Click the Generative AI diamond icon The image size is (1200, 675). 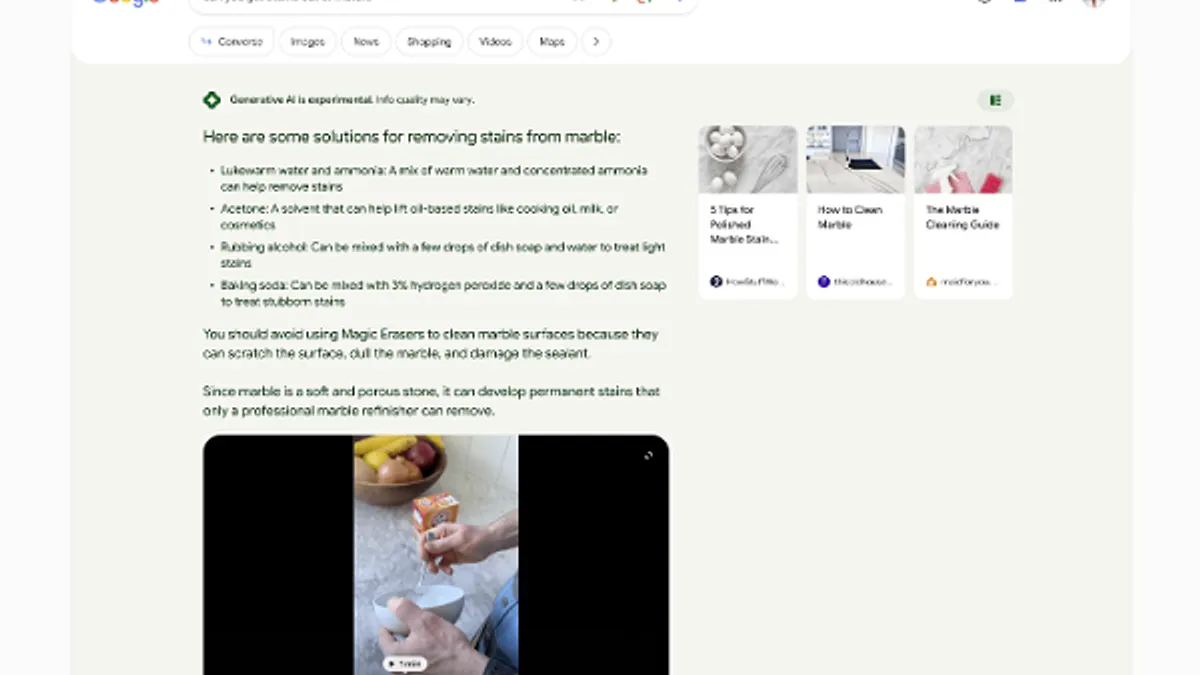pos(211,100)
